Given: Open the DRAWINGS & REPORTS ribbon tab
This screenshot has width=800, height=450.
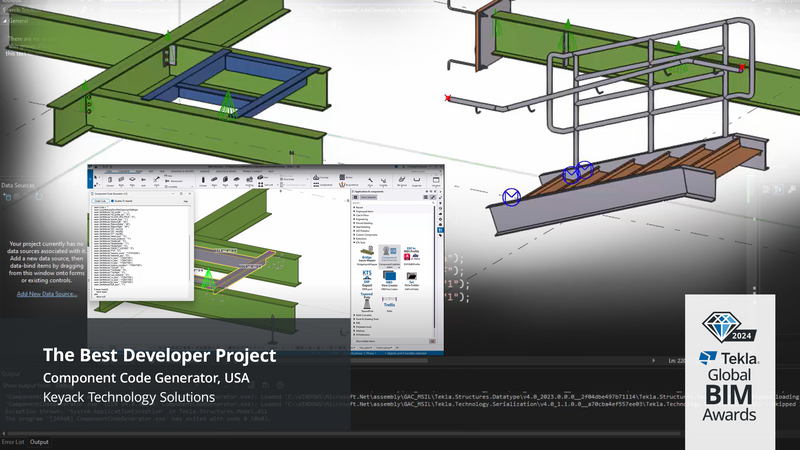Looking at the screenshot, I should [x=183, y=171].
